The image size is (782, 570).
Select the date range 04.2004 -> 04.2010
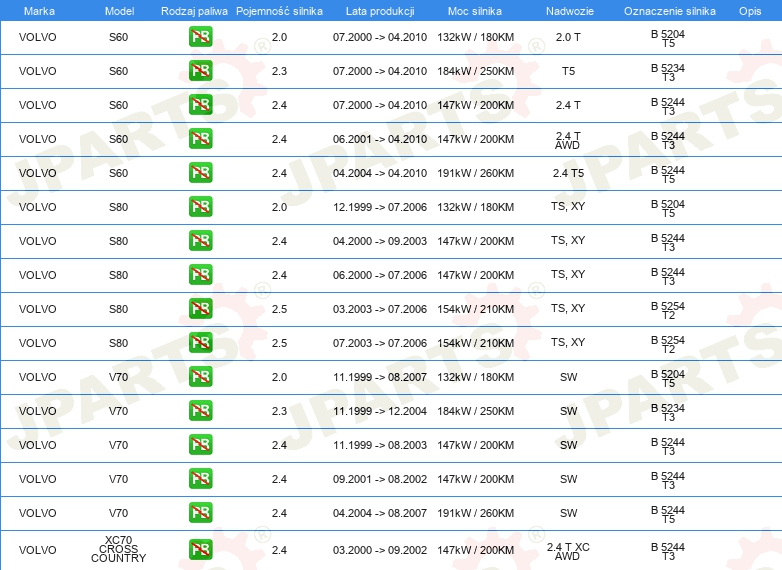tap(380, 173)
